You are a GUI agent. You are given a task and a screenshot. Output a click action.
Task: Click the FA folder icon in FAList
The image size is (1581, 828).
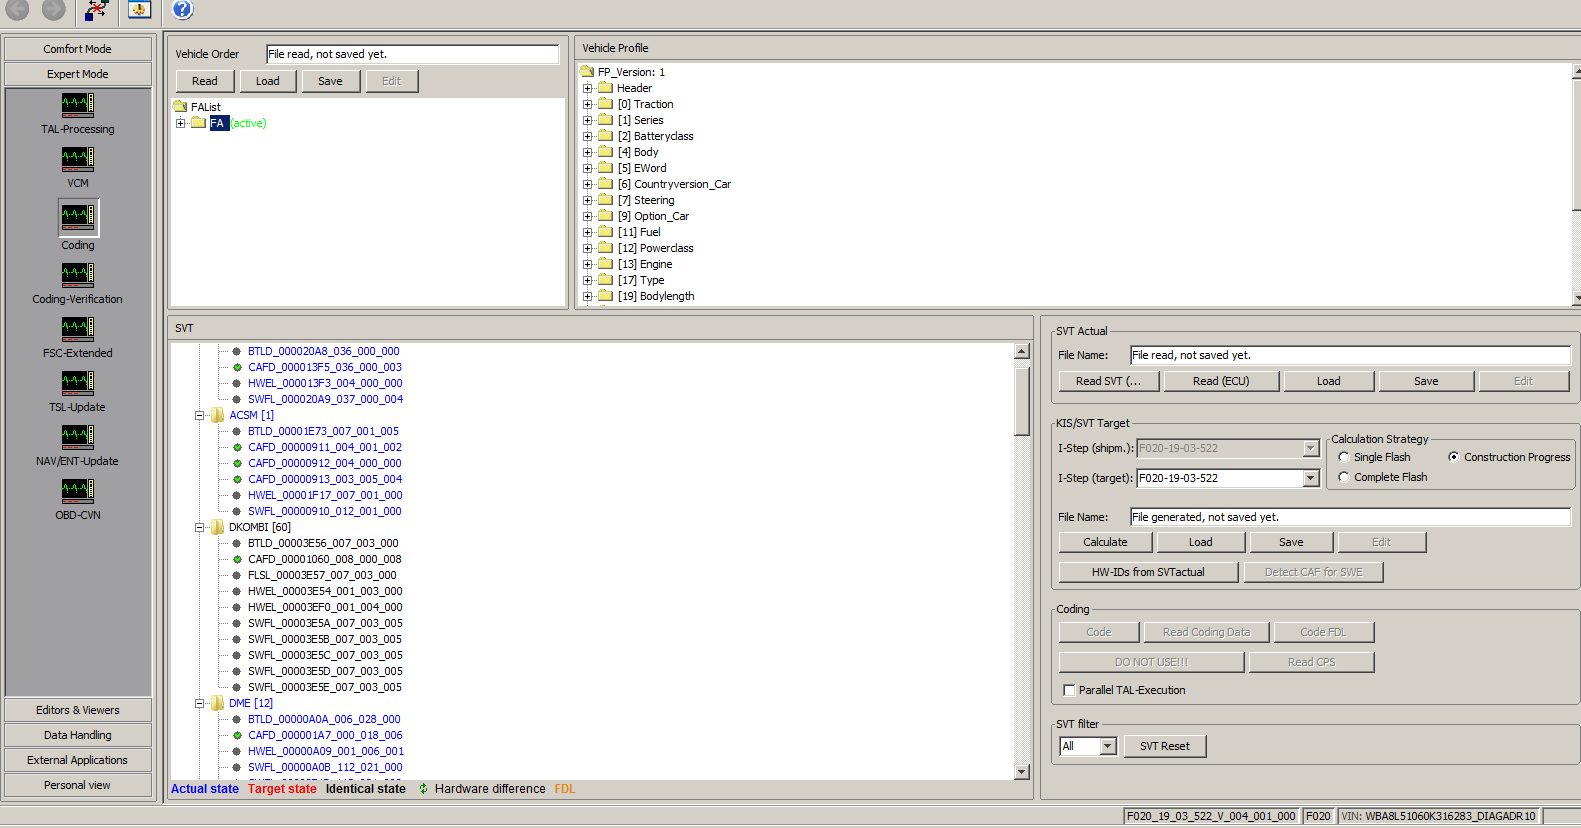pos(199,123)
